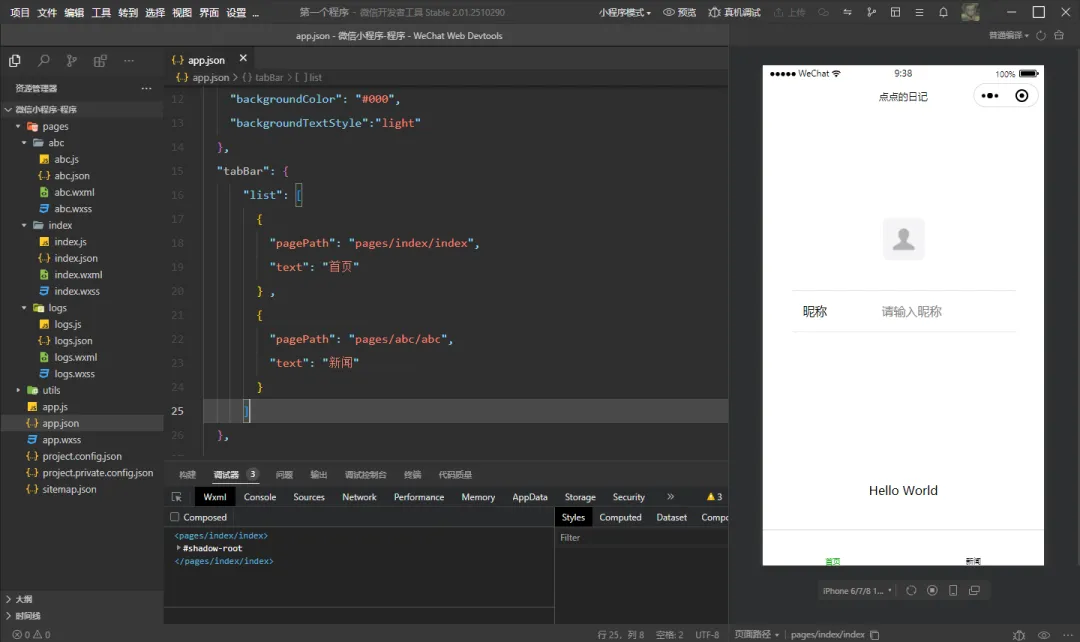This screenshot has width=1080, height=642.
Task: Click simulator detach window icon
Action: 974,590
